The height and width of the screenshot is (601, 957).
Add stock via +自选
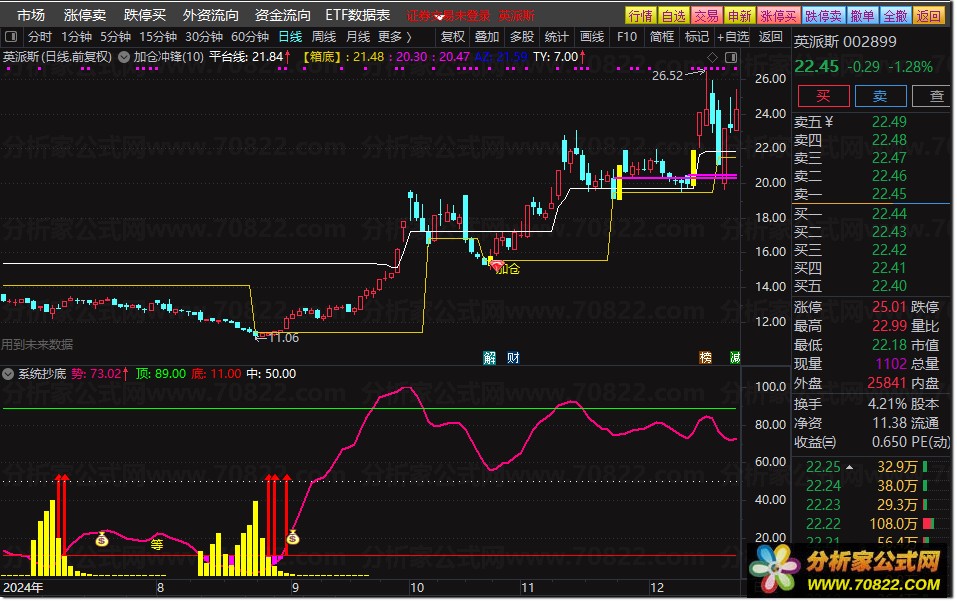pyautogui.click(x=733, y=37)
